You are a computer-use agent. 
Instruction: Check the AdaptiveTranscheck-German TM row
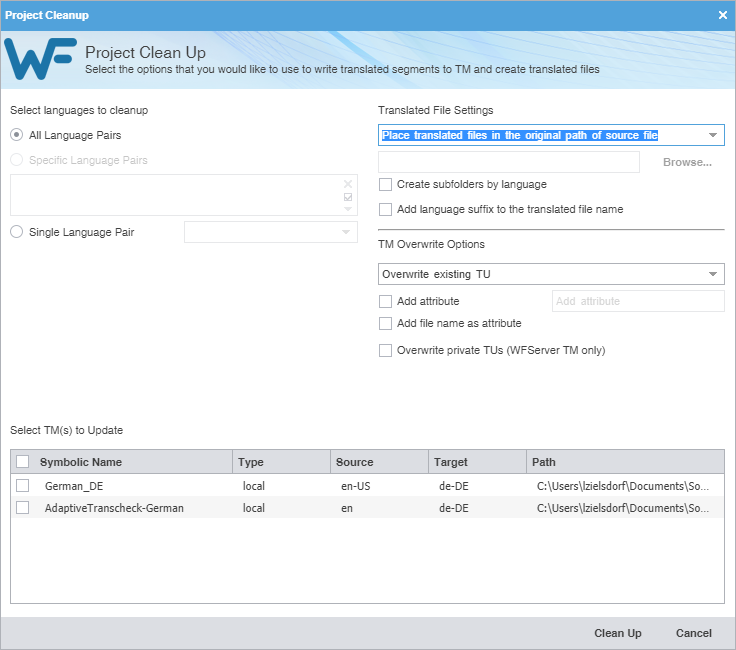click(x=23, y=508)
